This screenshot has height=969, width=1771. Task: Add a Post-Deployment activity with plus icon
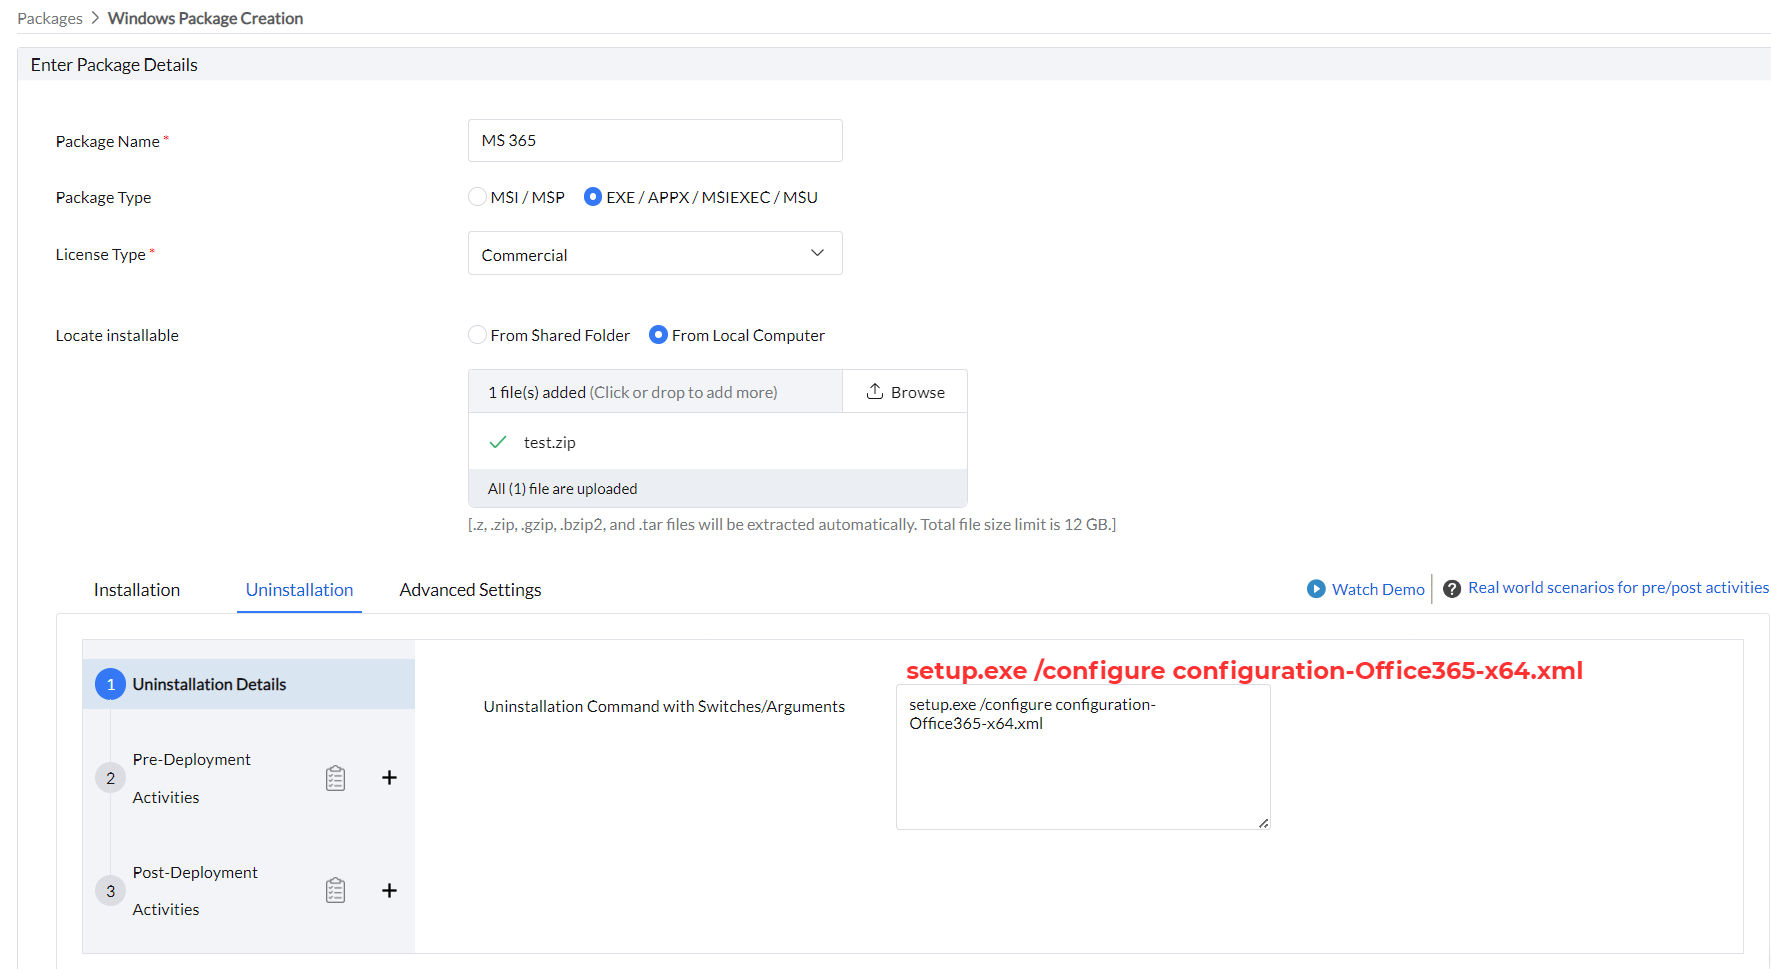click(x=389, y=890)
